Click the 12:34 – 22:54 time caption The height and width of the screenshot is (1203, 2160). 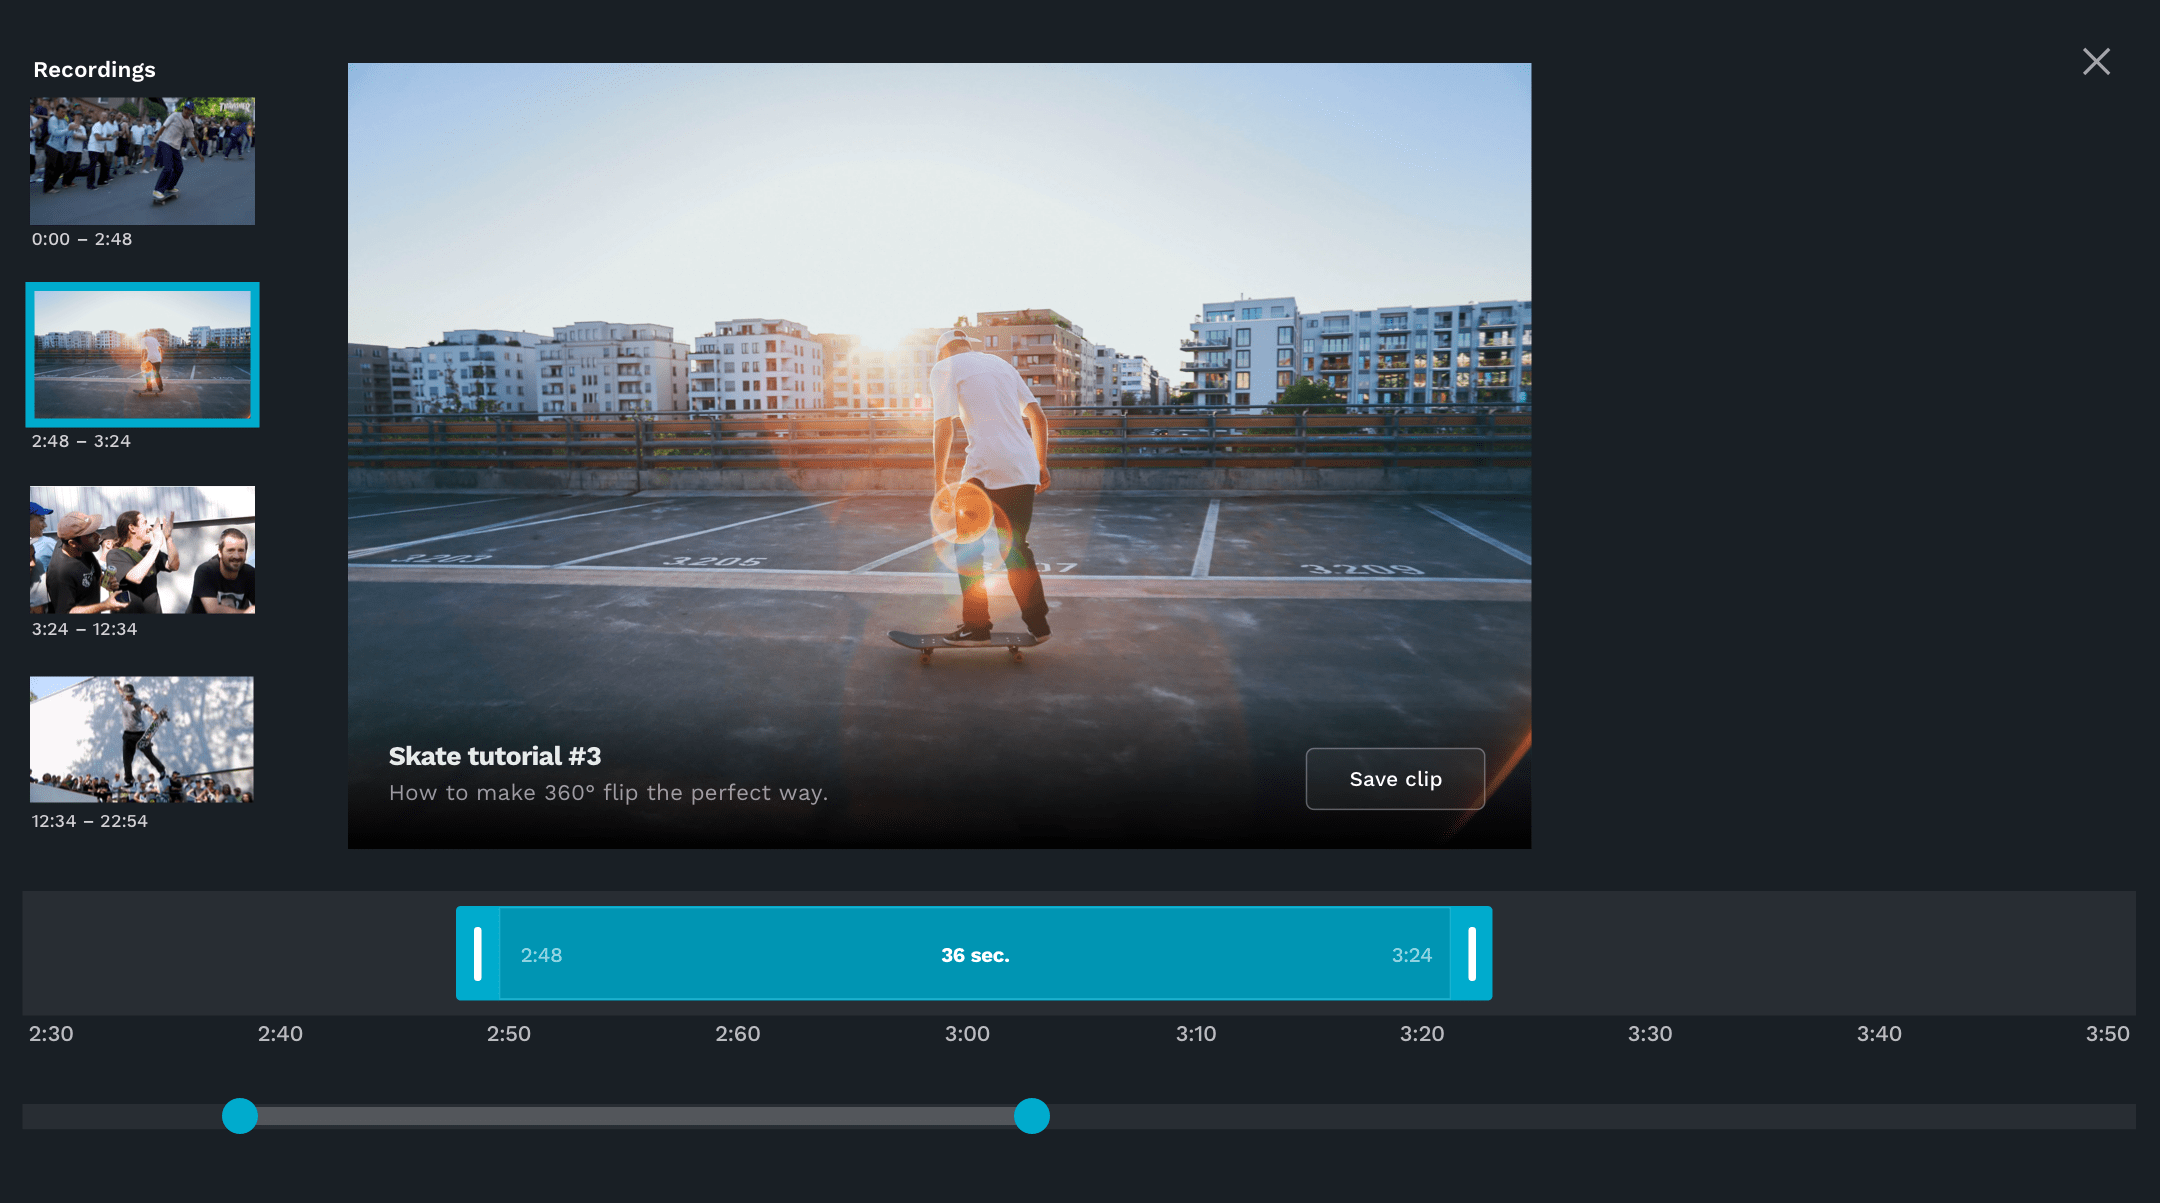[x=89, y=821]
